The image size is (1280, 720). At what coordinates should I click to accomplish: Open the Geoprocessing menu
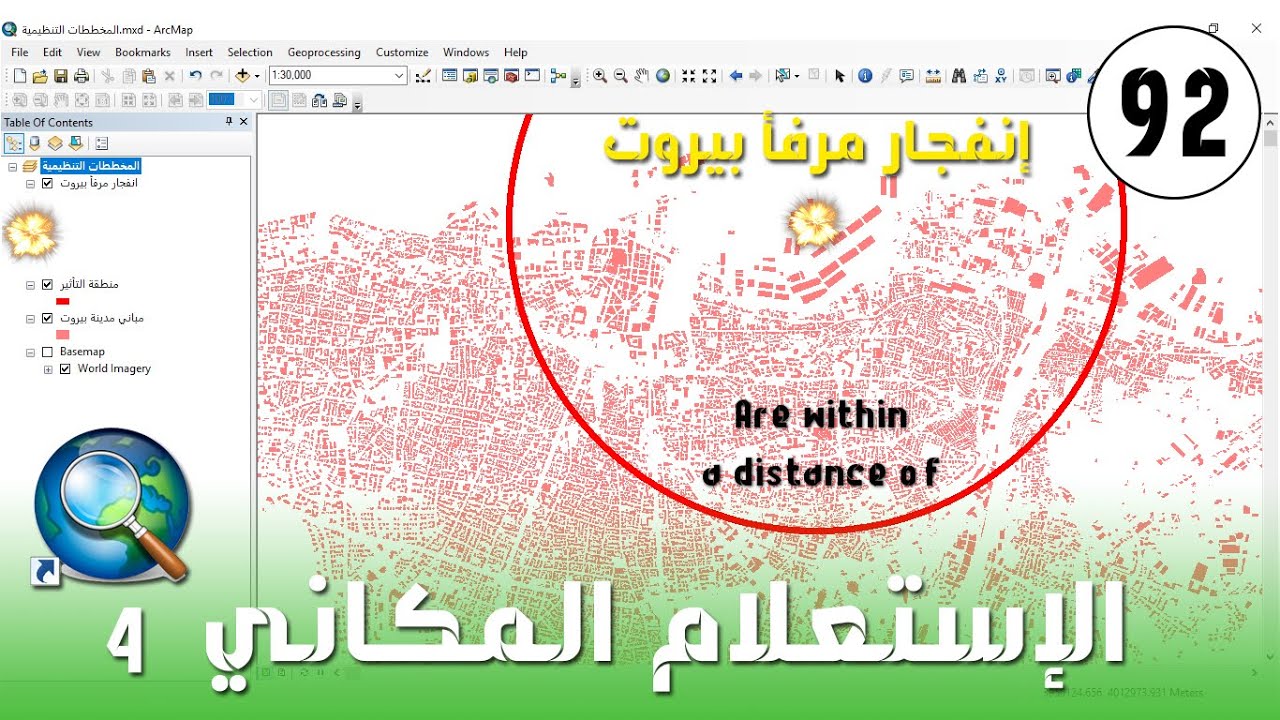324,52
